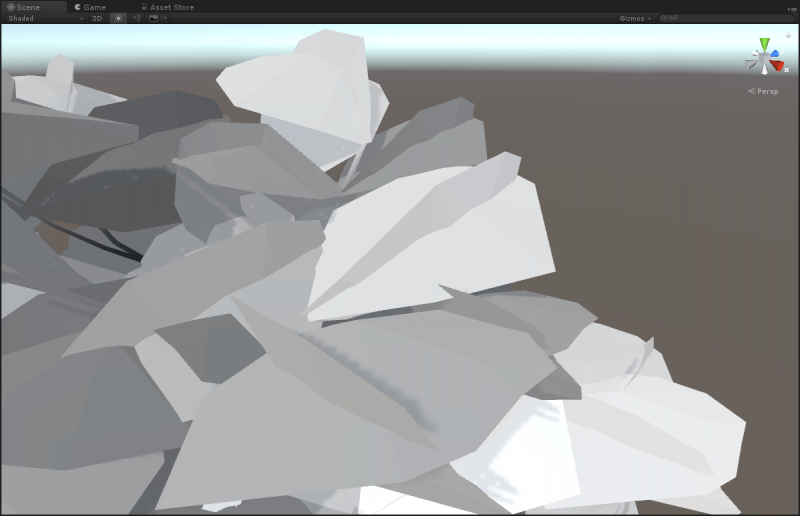Click the Persp projection label
Image resolution: width=800 pixels, height=516 pixels.
point(765,91)
